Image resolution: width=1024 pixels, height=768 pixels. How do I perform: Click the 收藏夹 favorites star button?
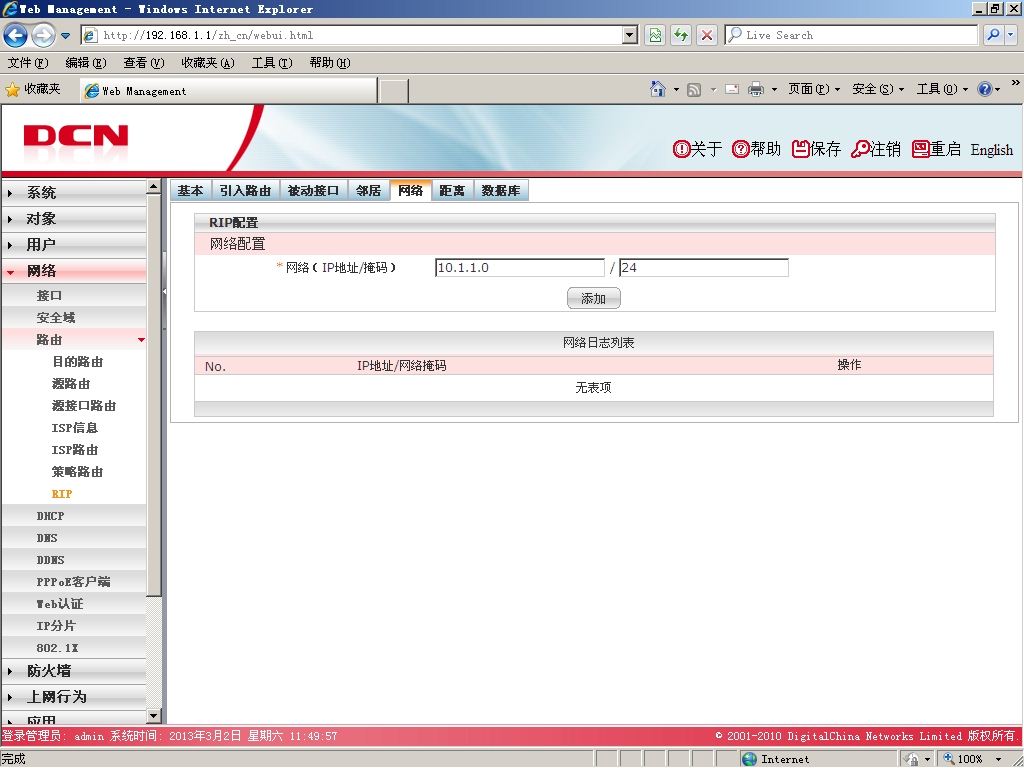(x=33, y=89)
